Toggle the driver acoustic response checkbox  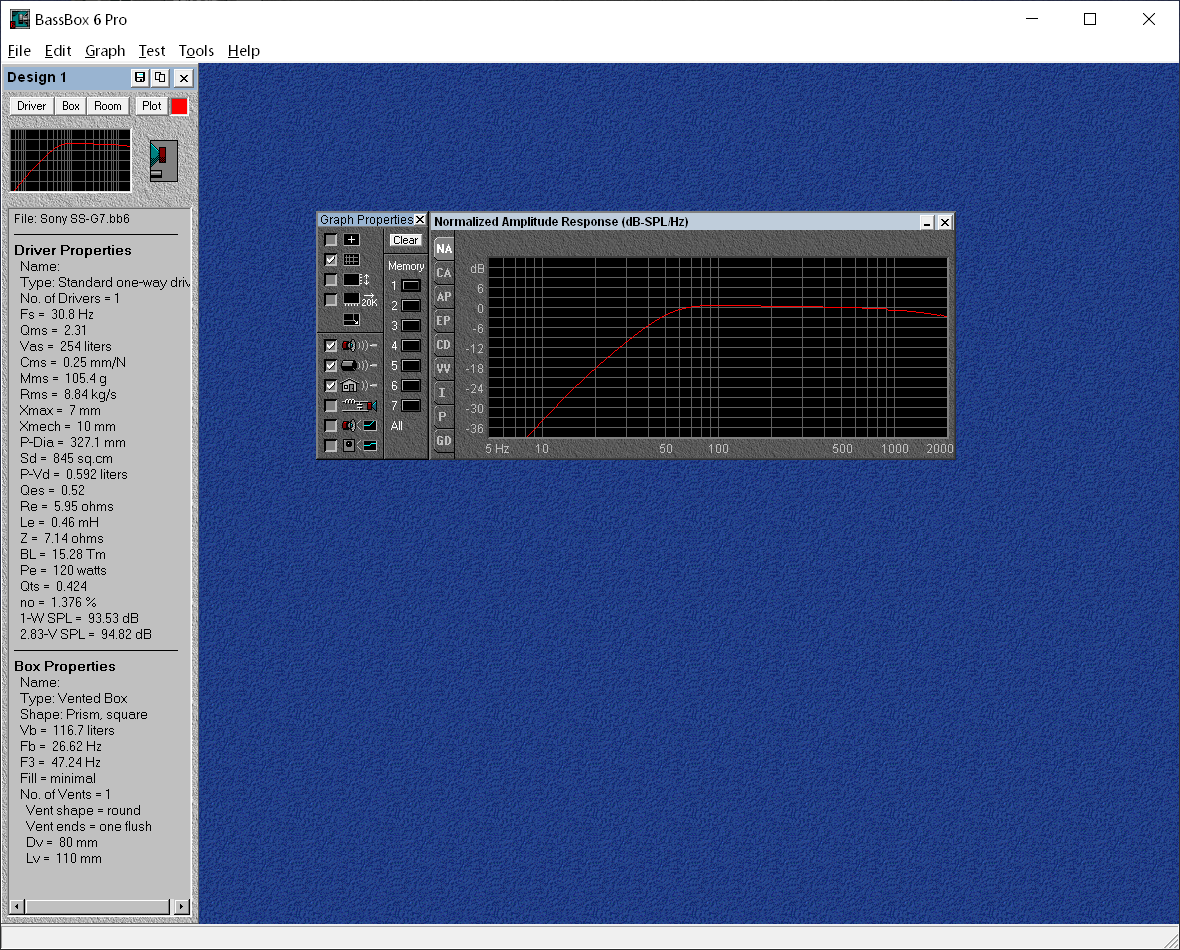330,346
